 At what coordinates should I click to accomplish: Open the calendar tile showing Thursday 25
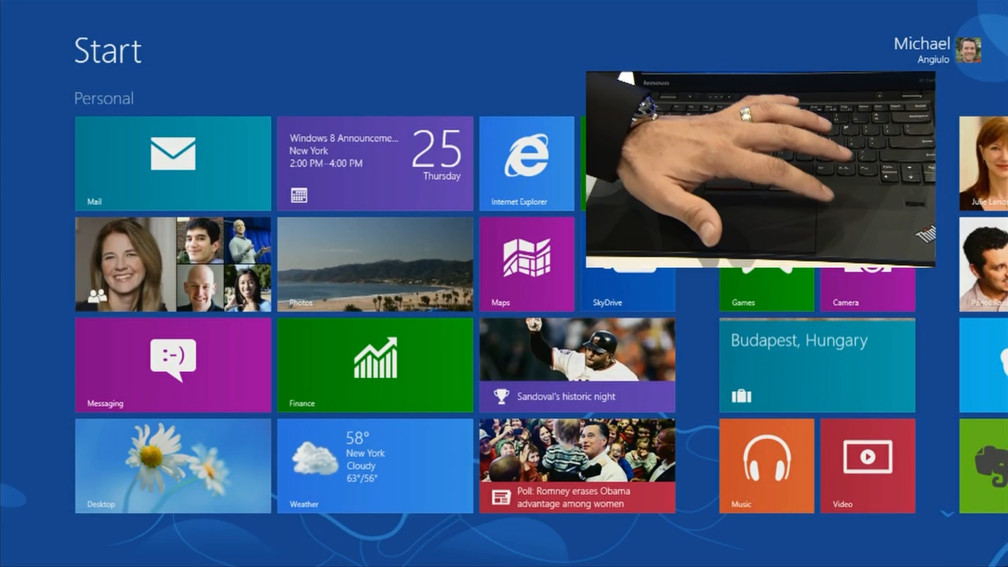click(375, 163)
